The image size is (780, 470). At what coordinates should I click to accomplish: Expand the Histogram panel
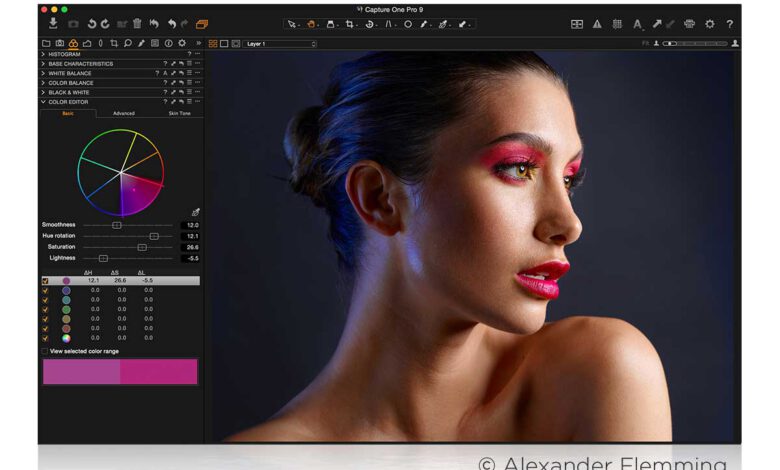tap(65, 54)
